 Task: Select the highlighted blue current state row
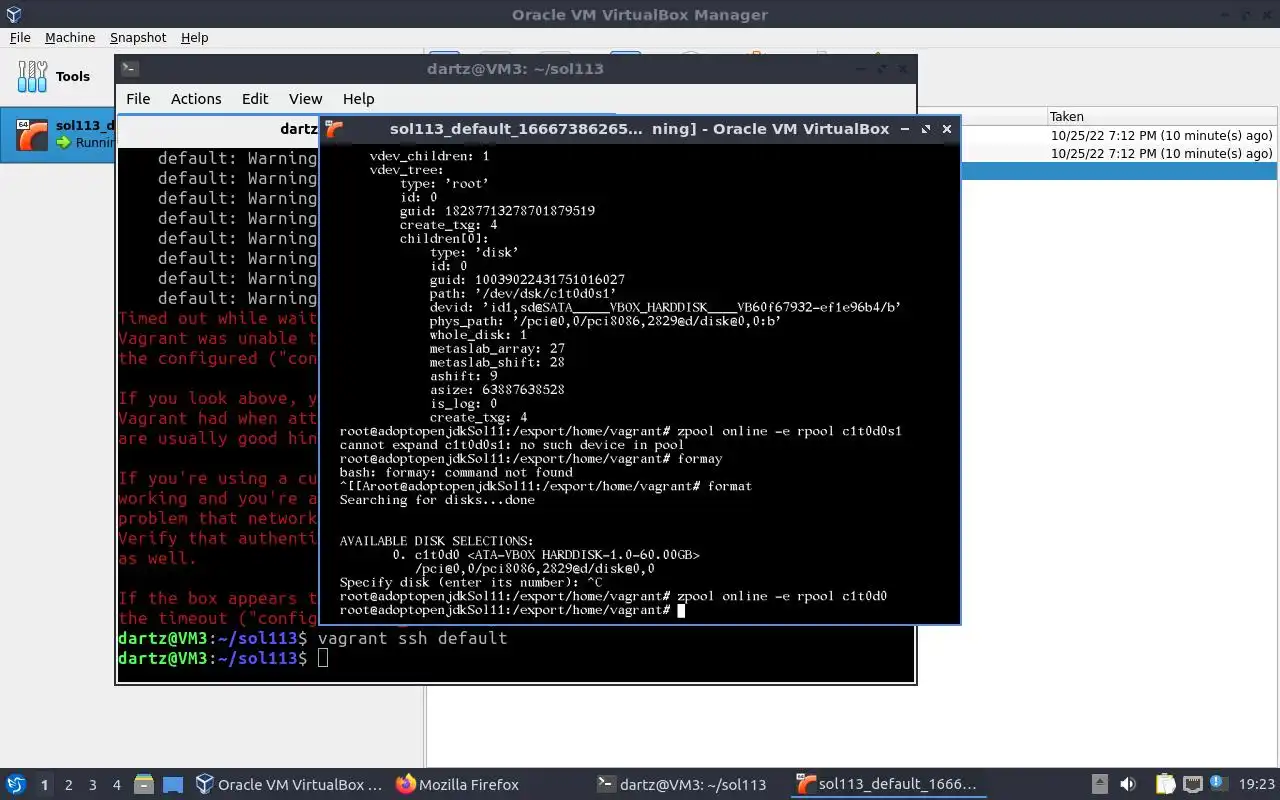1120,171
